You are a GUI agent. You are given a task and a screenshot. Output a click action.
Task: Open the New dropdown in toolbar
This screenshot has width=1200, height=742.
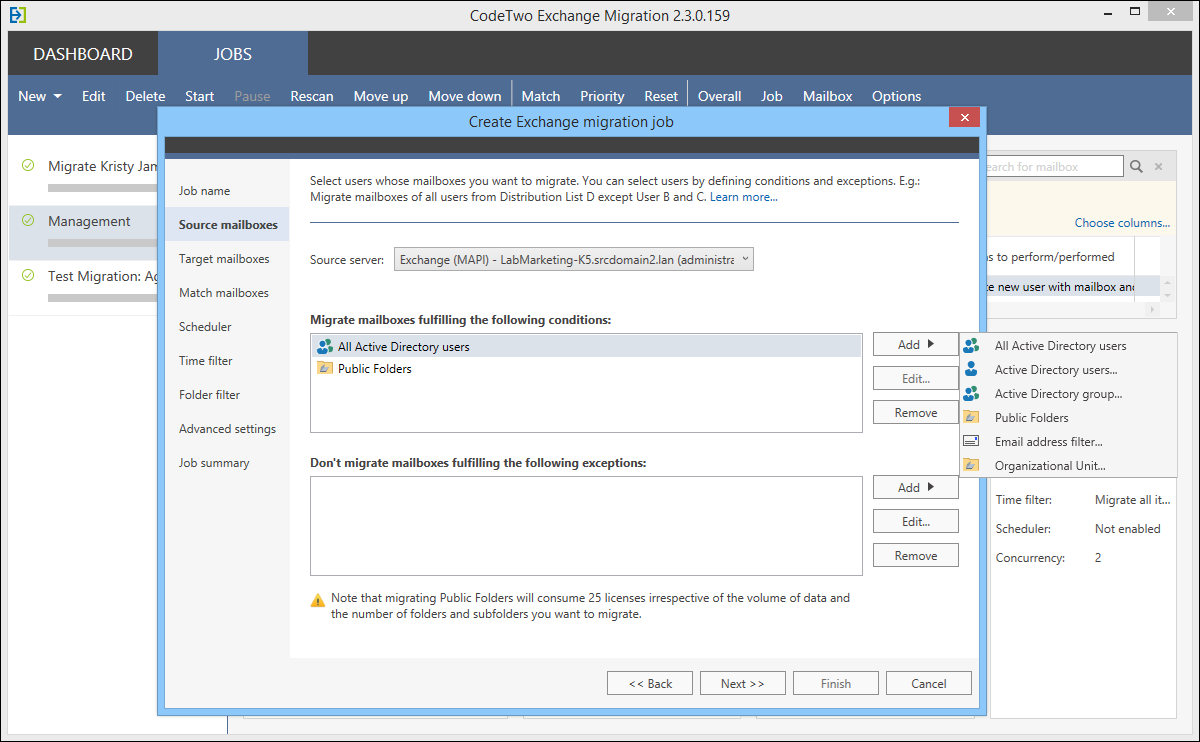40,96
